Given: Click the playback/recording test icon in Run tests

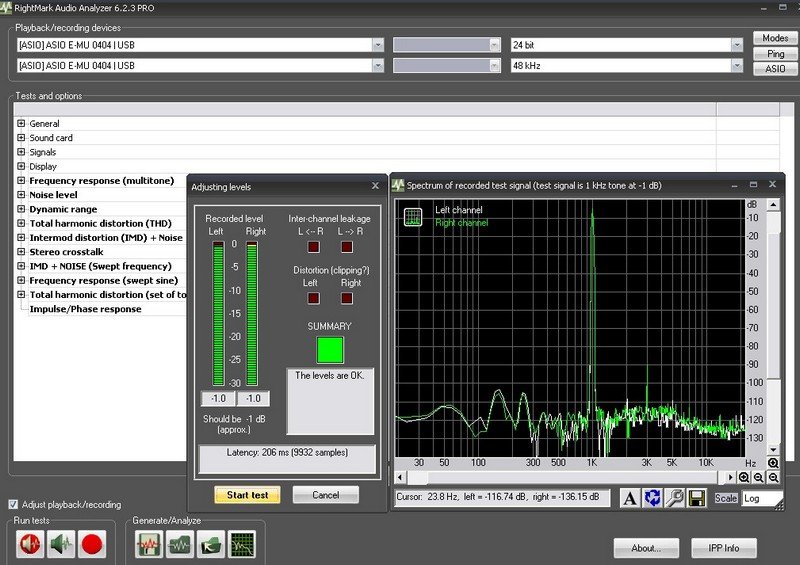Looking at the screenshot, I should [31, 544].
